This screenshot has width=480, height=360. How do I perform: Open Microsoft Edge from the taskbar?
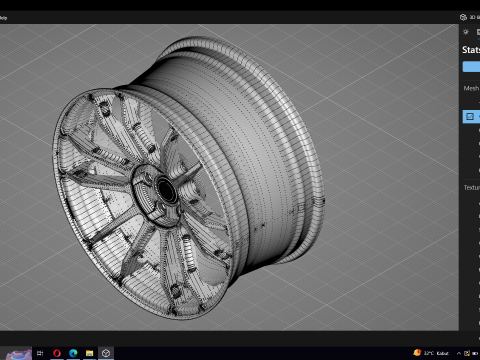pos(73,353)
